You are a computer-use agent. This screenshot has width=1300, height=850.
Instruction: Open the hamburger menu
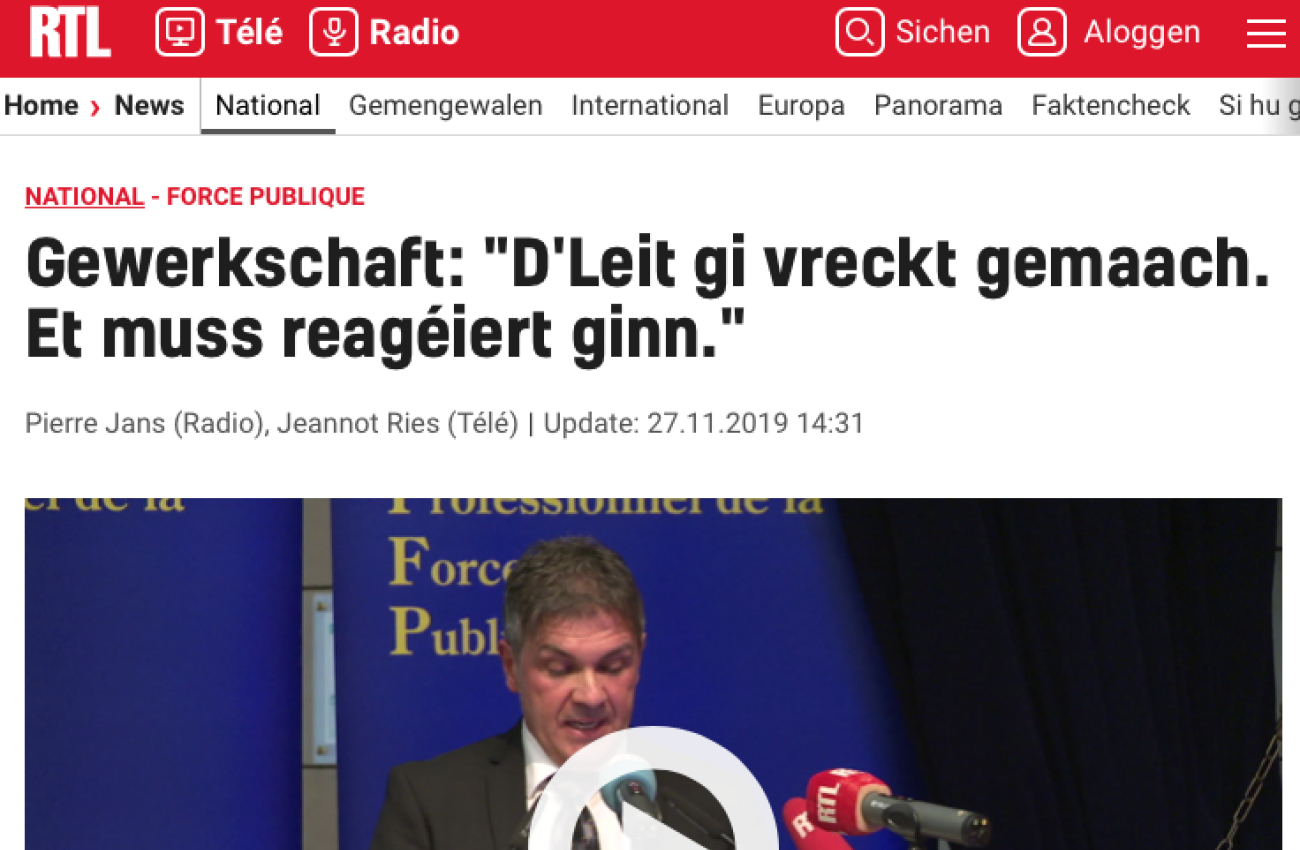point(1266,34)
